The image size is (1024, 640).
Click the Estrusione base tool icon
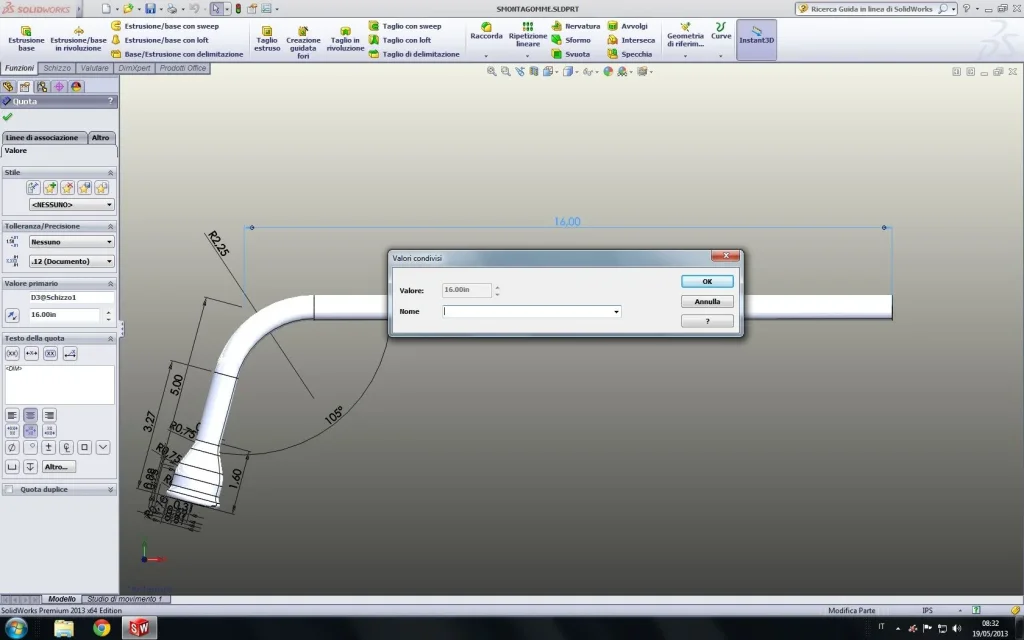tap(26, 30)
